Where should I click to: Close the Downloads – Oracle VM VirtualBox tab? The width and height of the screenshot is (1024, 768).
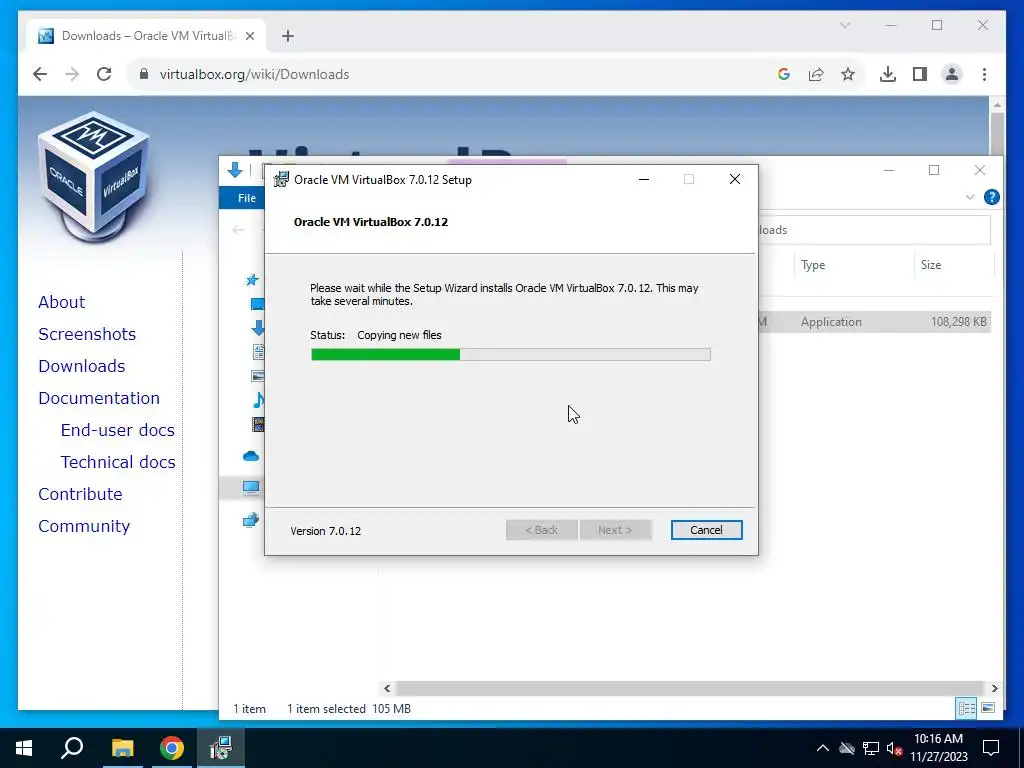click(x=249, y=36)
